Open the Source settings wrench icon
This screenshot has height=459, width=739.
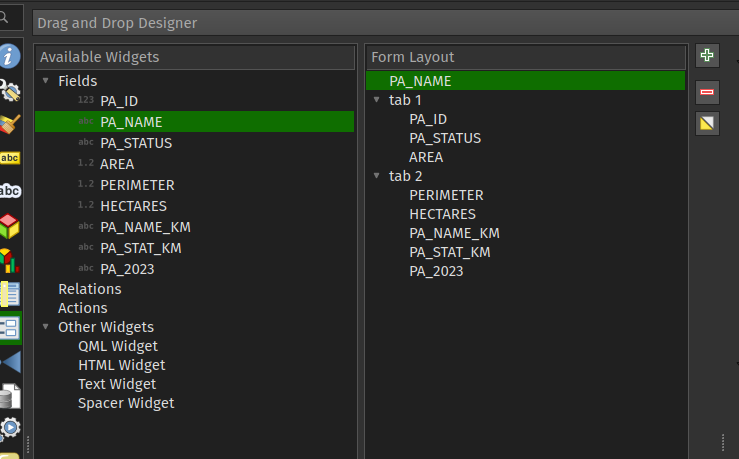click(x=10, y=91)
